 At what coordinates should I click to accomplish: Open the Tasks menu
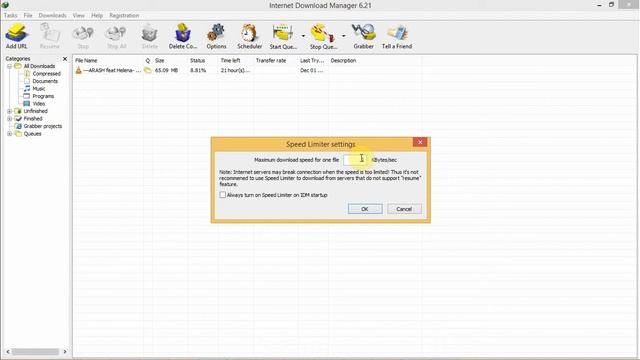point(11,16)
